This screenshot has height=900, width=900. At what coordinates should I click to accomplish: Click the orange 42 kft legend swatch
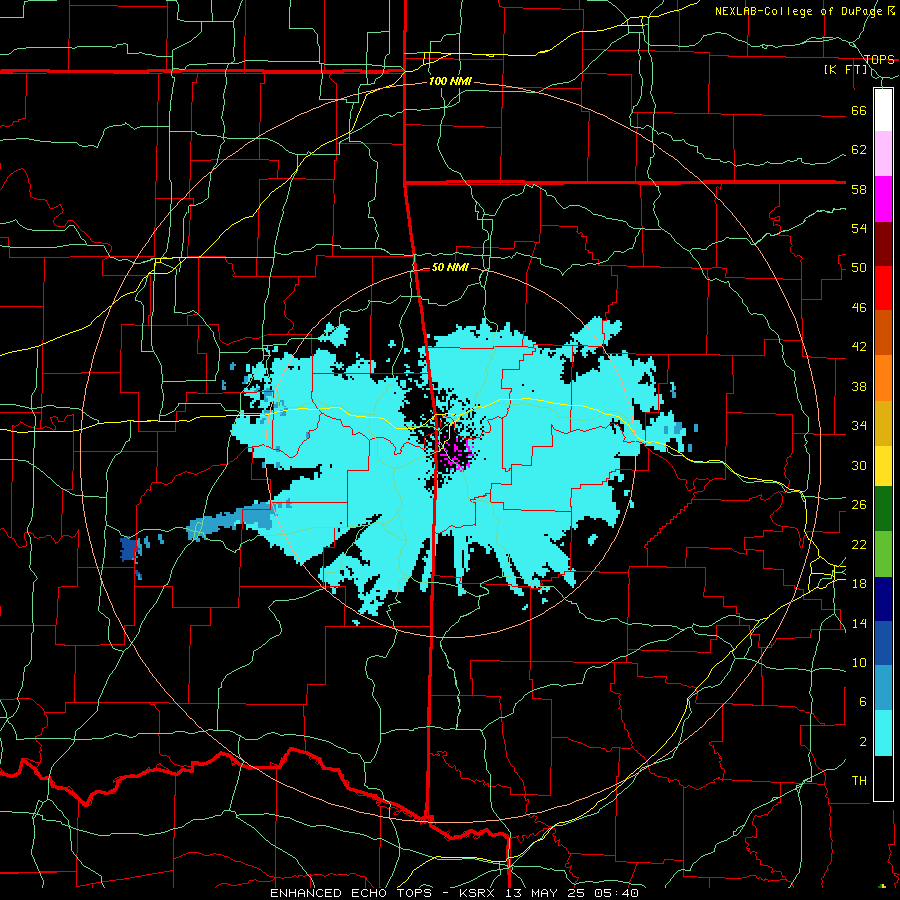pos(883,378)
